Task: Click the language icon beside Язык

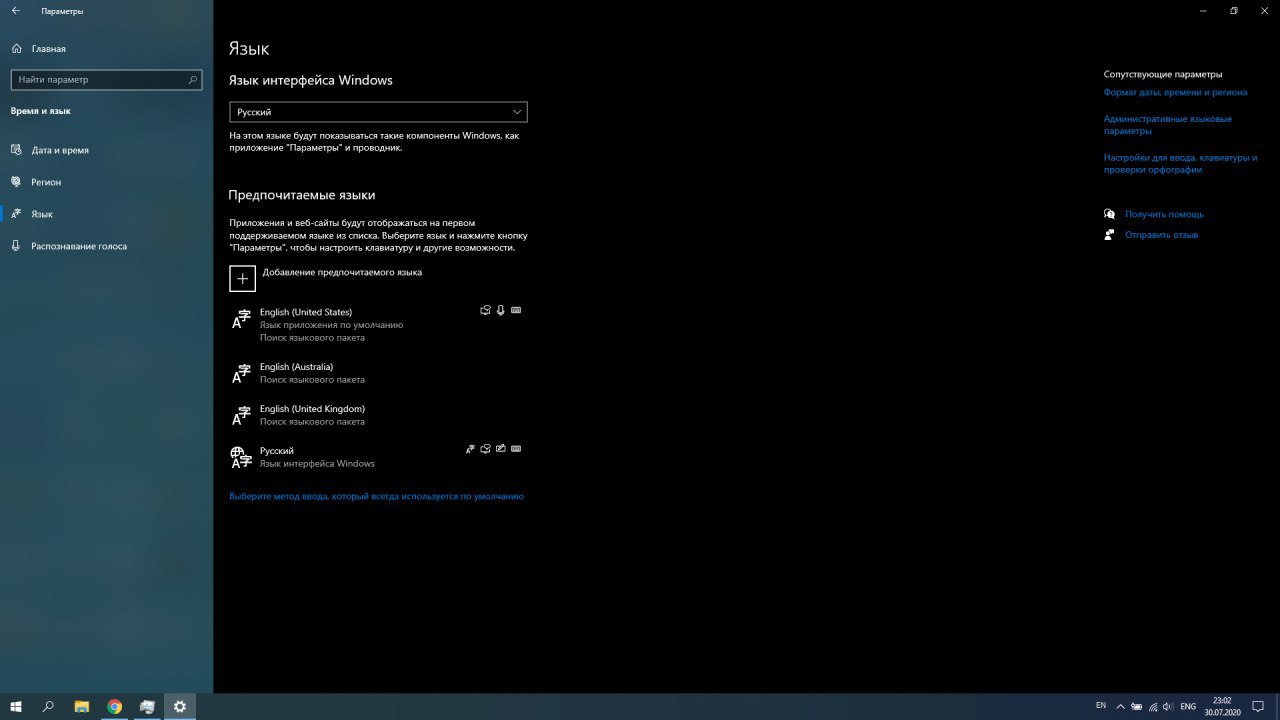Action: point(16,214)
